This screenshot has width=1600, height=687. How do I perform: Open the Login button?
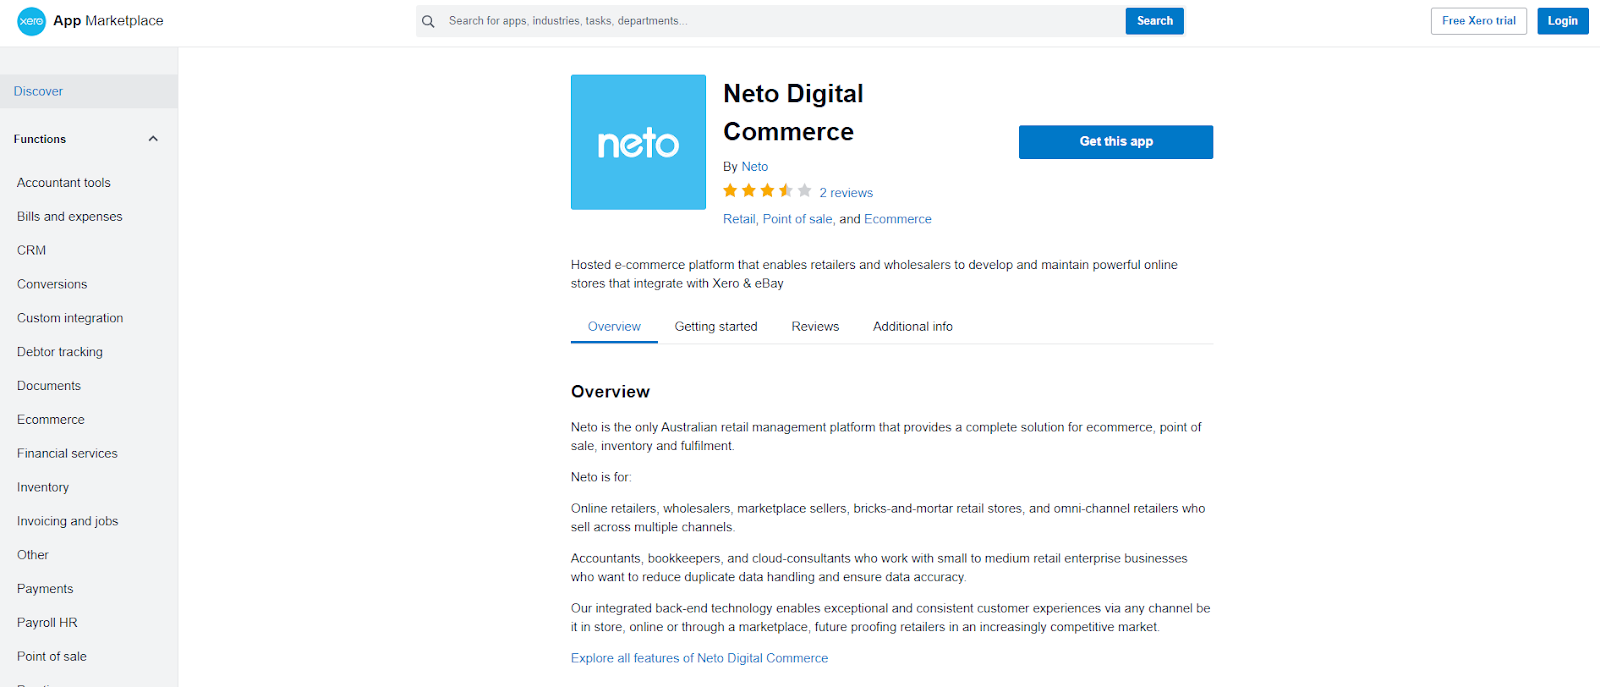pyautogui.click(x=1562, y=21)
